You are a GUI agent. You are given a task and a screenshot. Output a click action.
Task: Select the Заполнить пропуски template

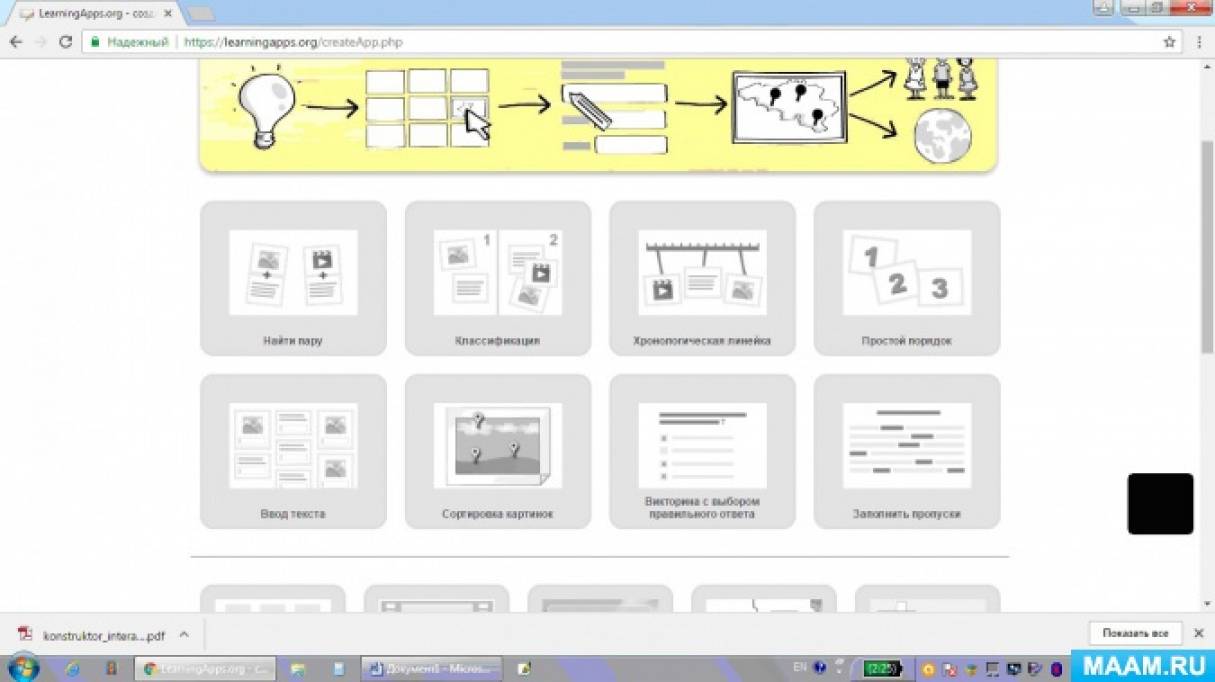pyautogui.click(x=906, y=451)
